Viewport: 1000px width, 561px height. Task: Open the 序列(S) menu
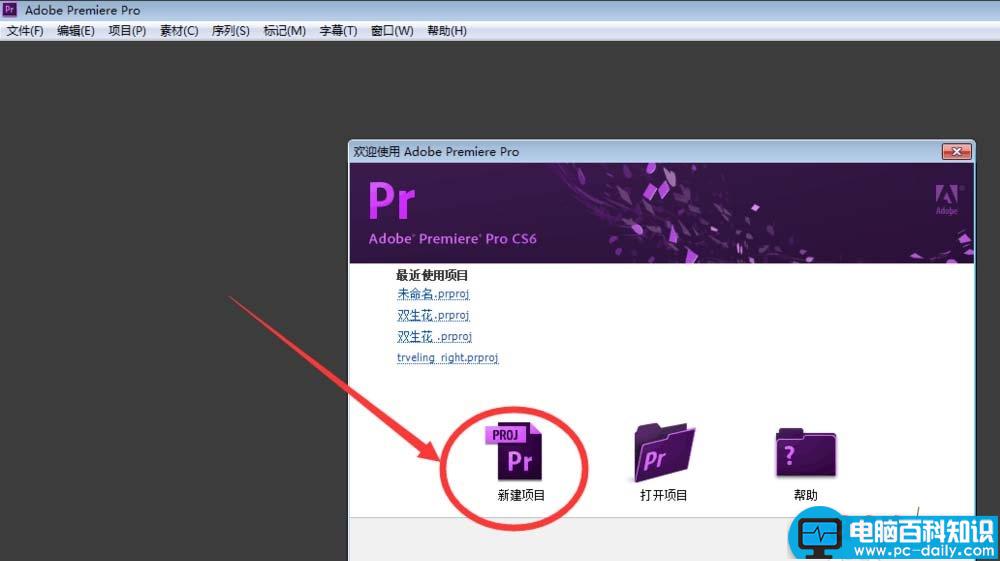pyautogui.click(x=230, y=31)
